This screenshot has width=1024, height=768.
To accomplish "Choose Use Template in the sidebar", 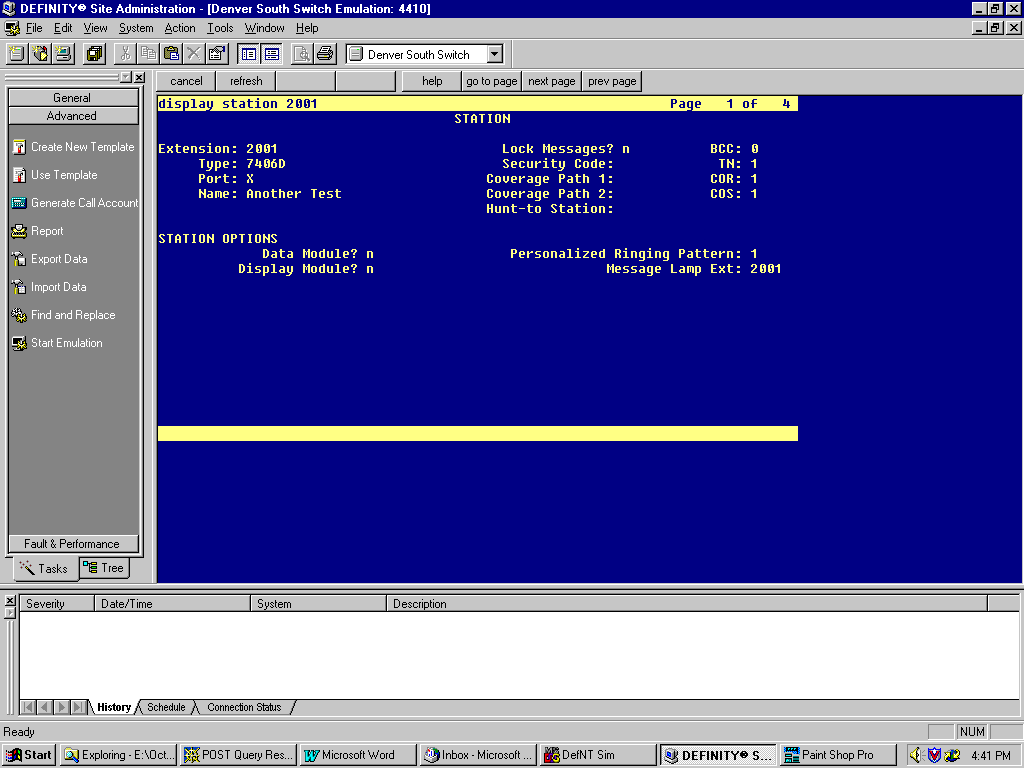I will coord(55,175).
